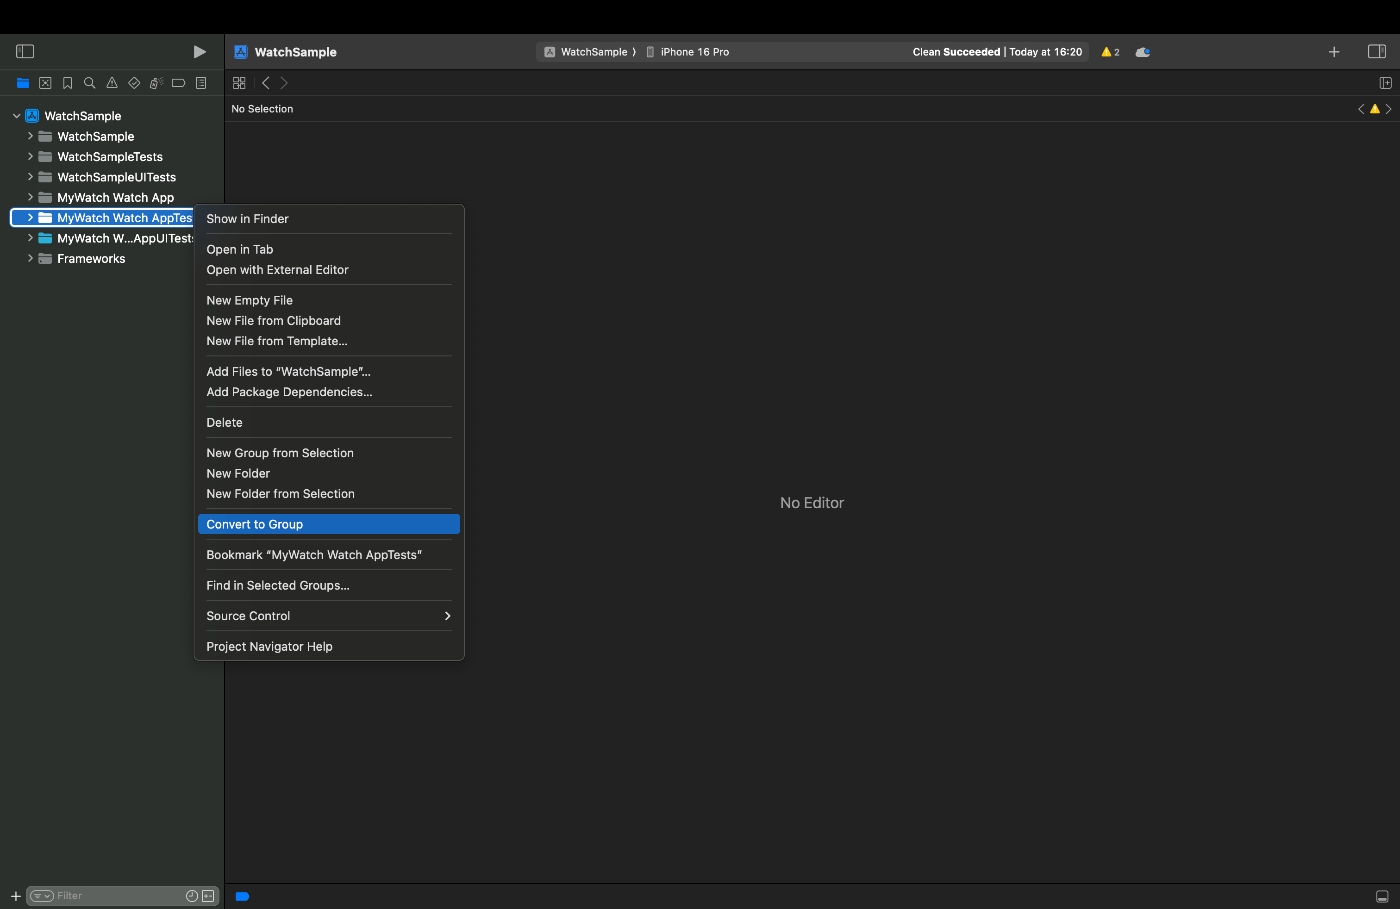Screen dimensions: 1400x909
Task: Collapse the WatchSample project root
Action: (17, 116)
